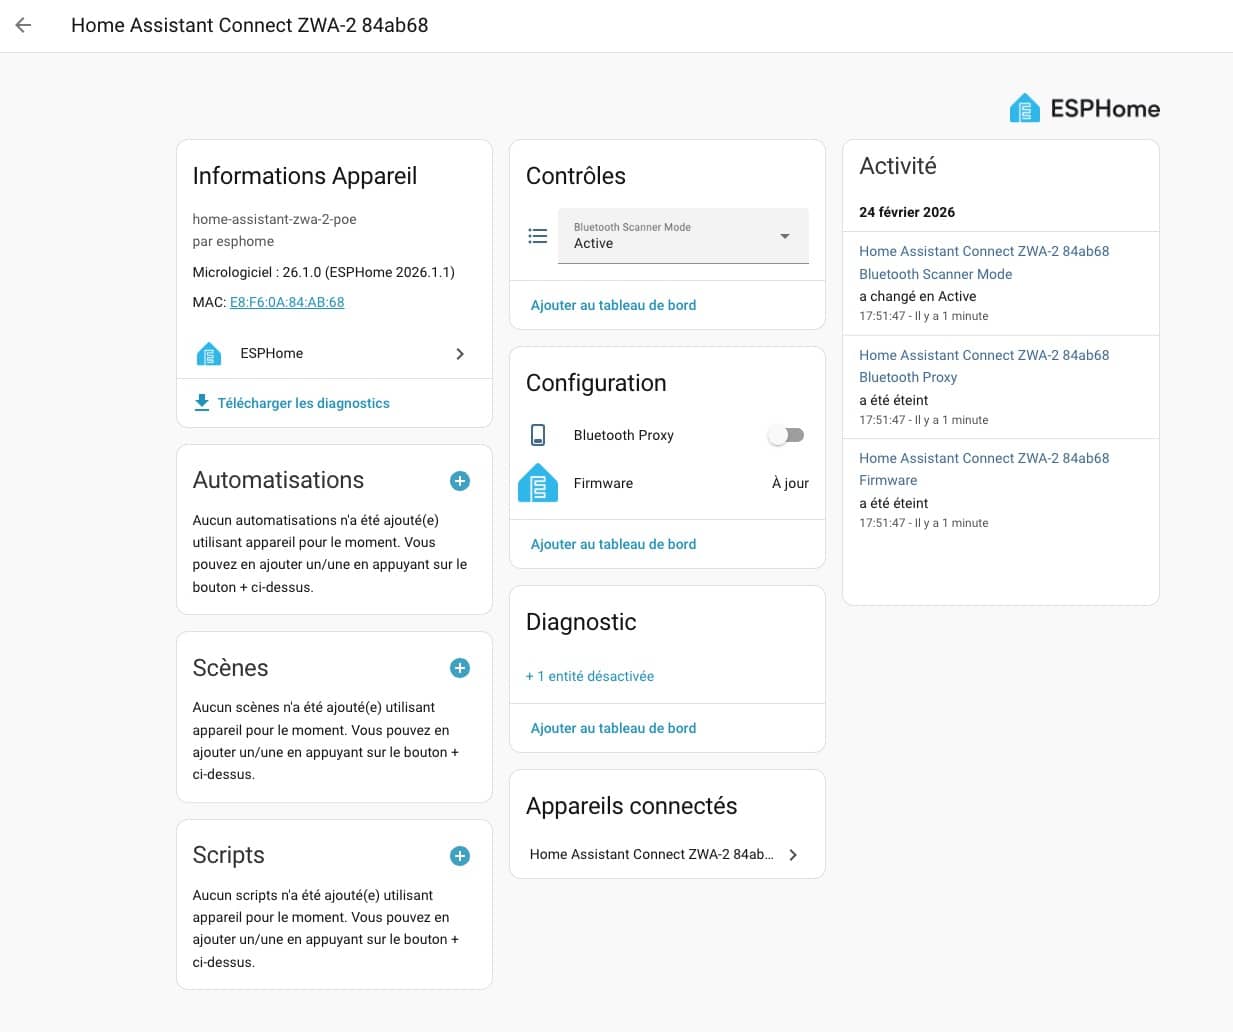Enable the Bluetooth Proxy toggle
The width and height of the screenshot is (1233, 1032).
786,435
